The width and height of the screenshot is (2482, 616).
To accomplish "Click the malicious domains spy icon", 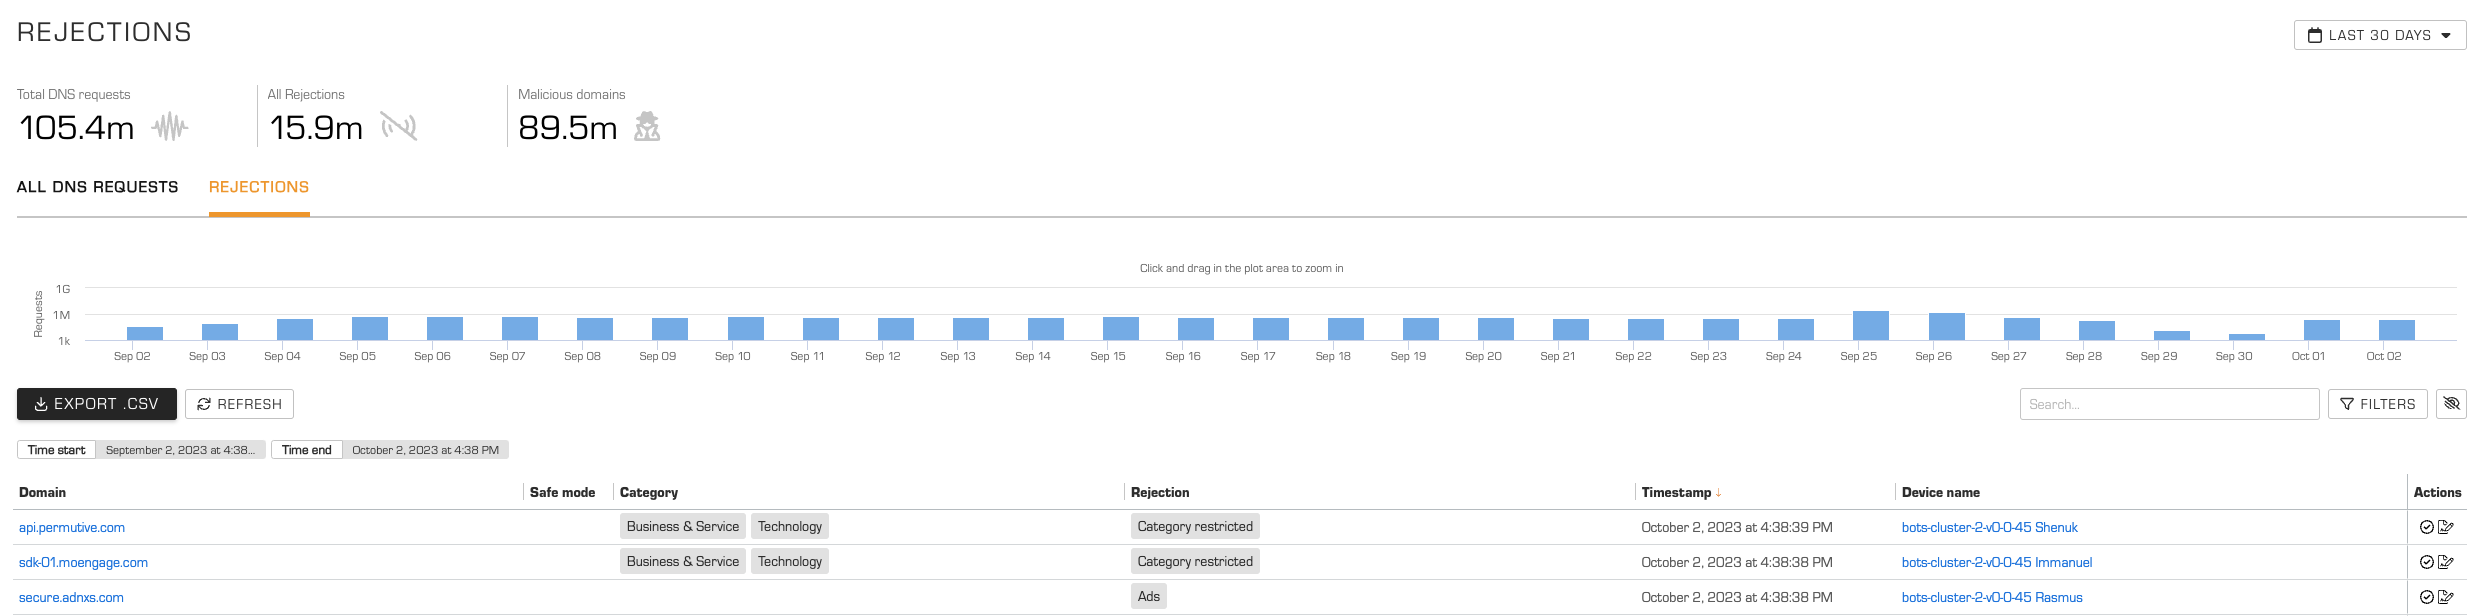I will (647, 127).
